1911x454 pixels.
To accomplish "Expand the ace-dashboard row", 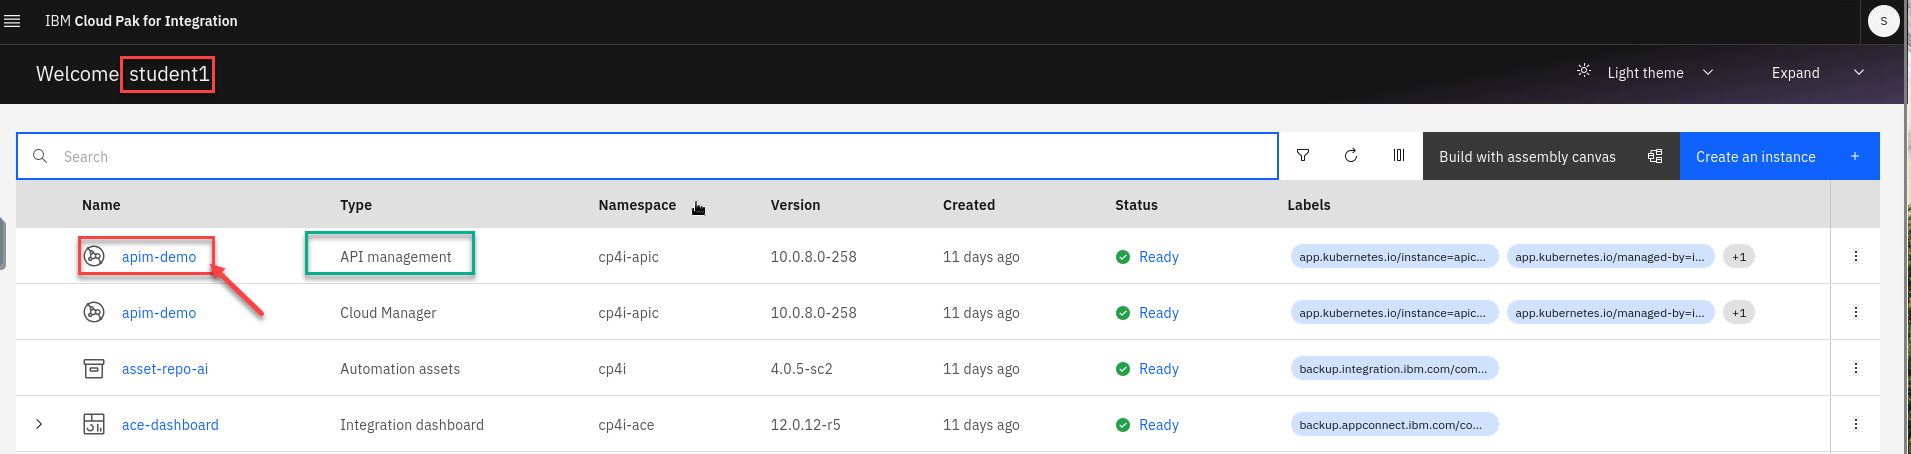I will pos(39,424).
